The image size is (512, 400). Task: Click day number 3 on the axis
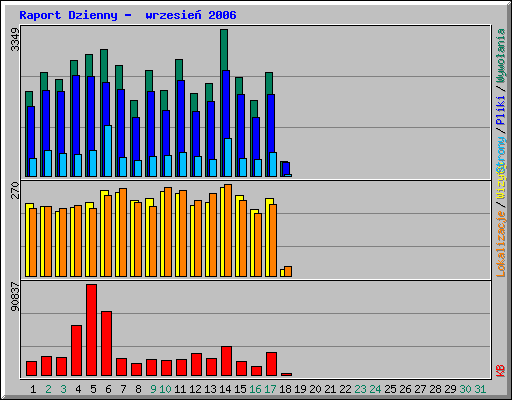[63, 389]
